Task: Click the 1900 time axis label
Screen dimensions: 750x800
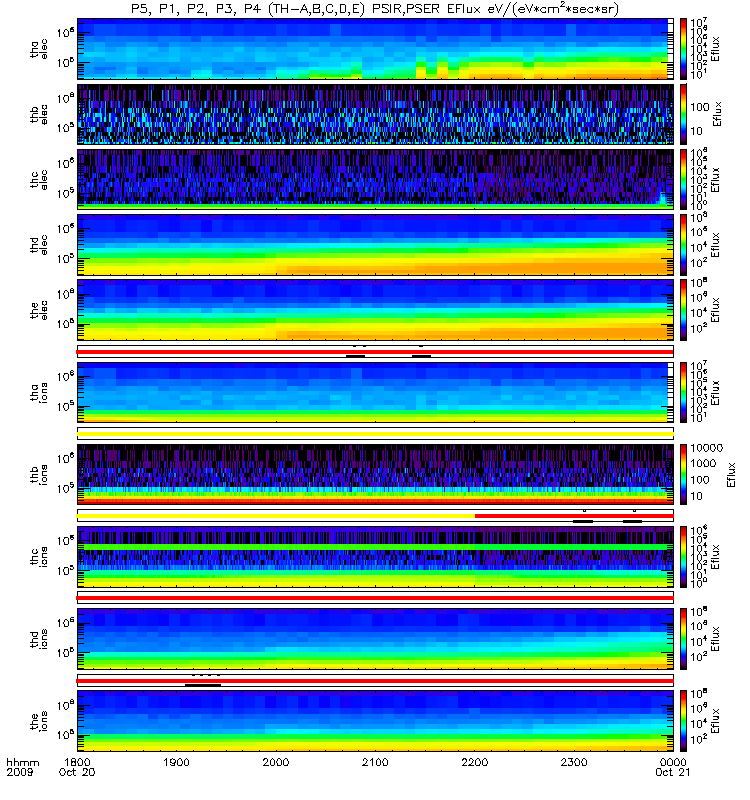Action: 177,762
